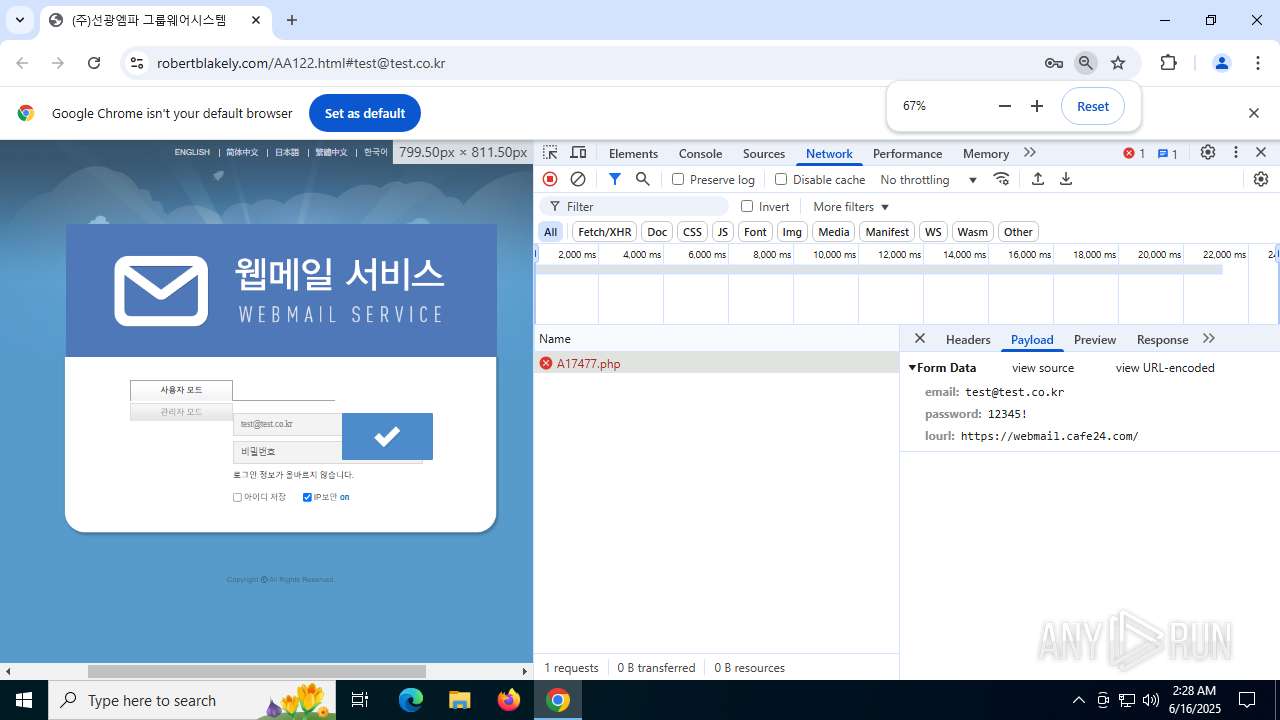This screenshot has height=720, width=1280.
Task: Reload the page
Action: click(x=94, y=63)
